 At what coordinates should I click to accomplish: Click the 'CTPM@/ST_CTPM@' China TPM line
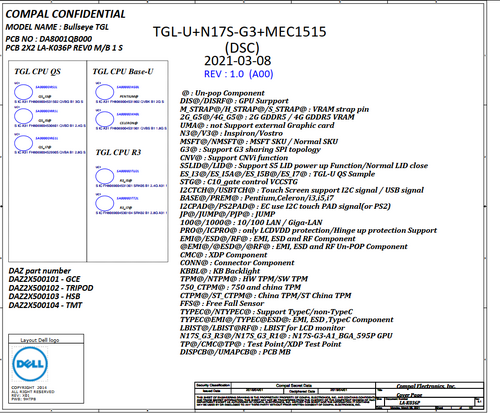pyautogui.click(x=265, y=295)
